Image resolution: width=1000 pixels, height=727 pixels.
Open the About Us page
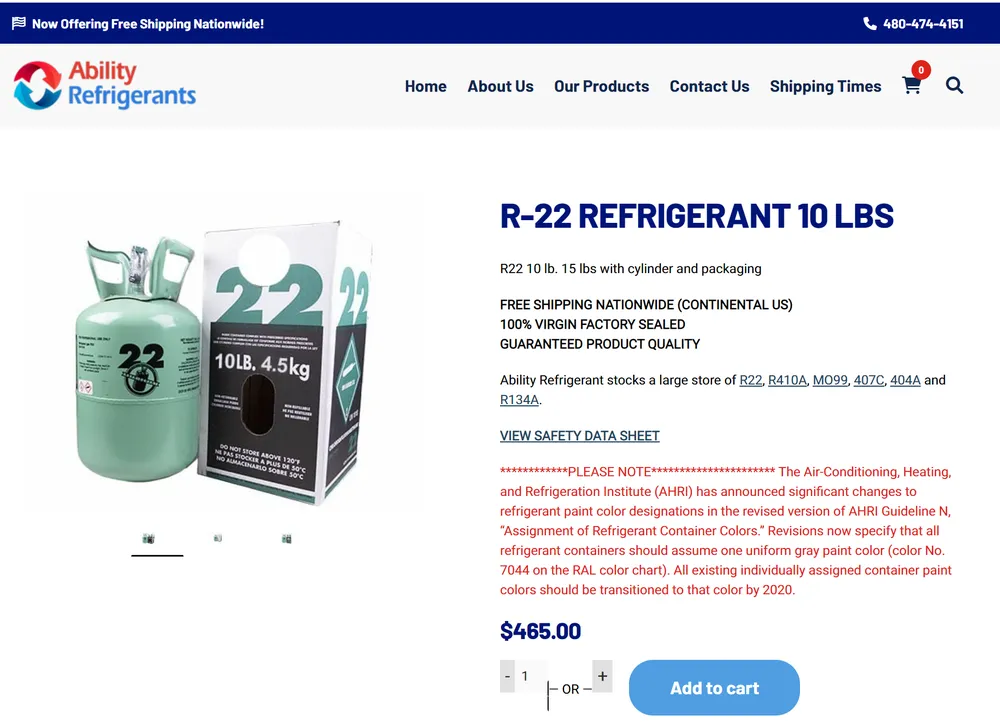500,86
